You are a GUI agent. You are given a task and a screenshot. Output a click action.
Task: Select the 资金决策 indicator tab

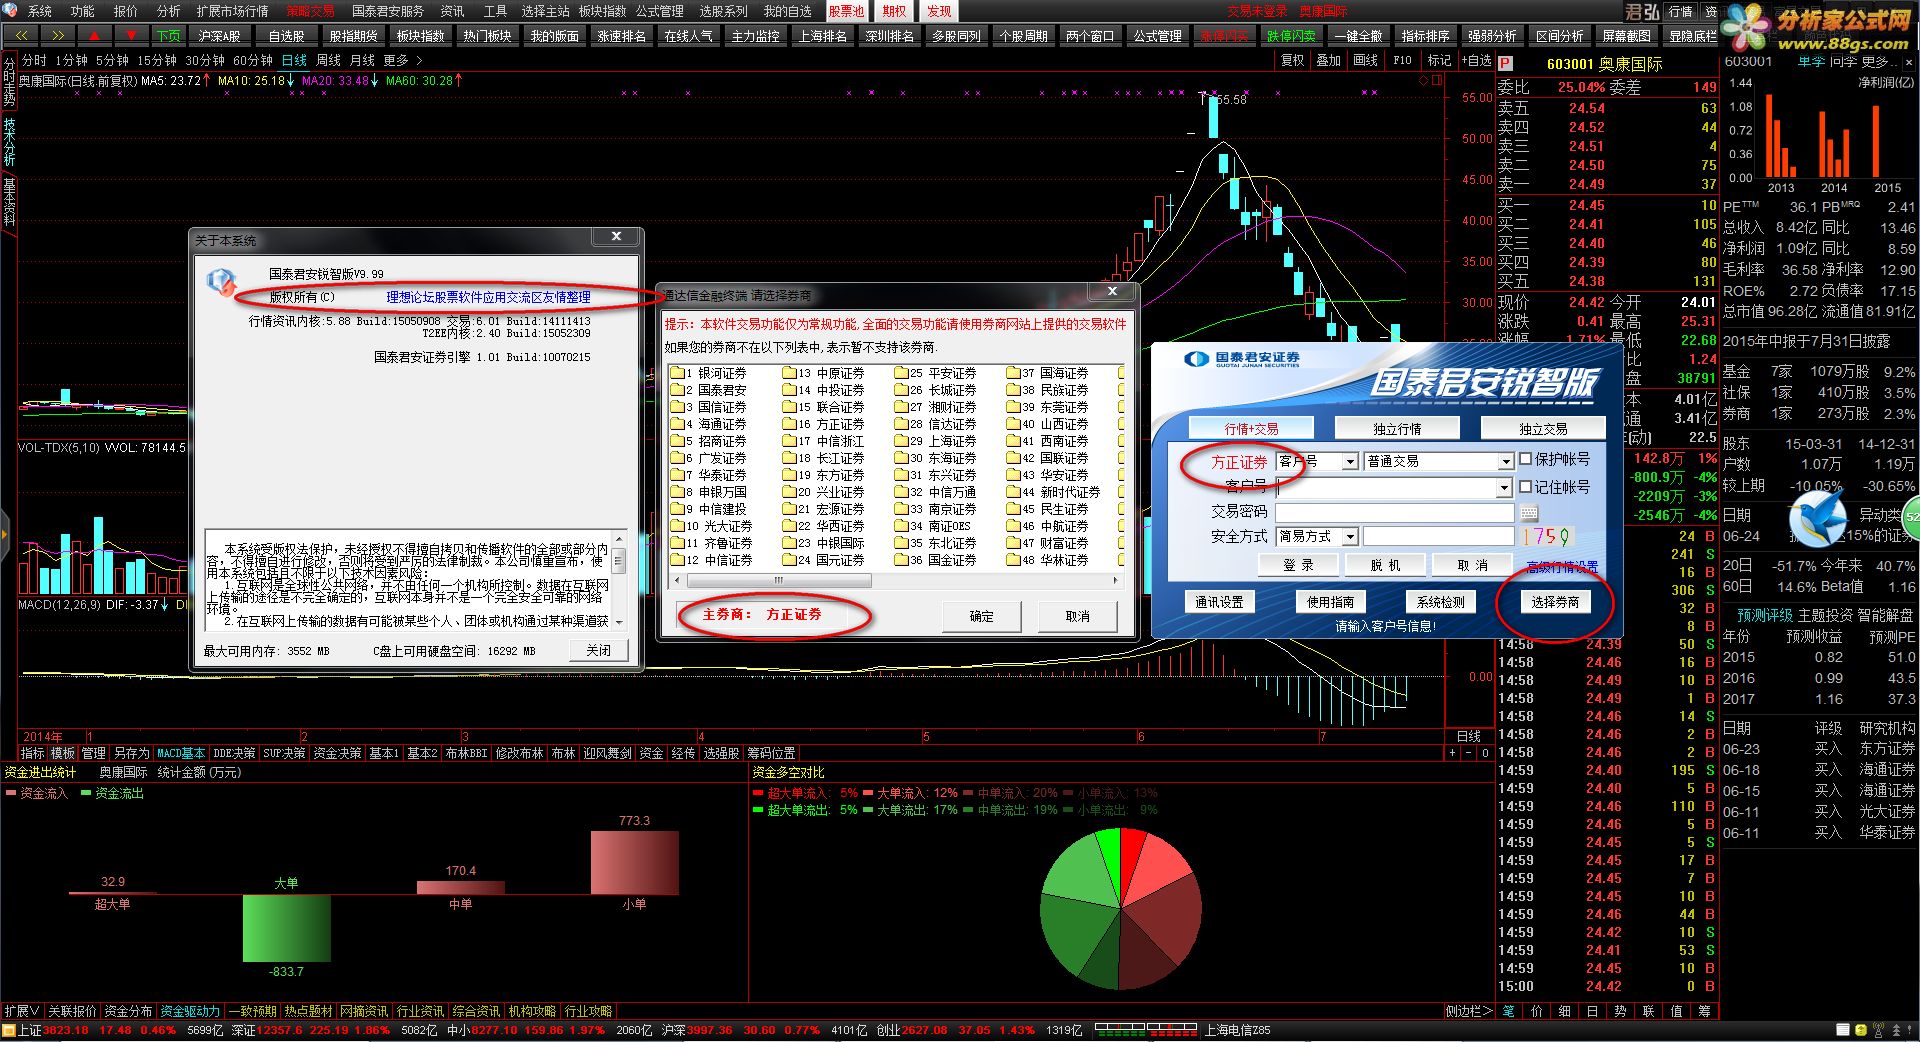tap(337, 753)
